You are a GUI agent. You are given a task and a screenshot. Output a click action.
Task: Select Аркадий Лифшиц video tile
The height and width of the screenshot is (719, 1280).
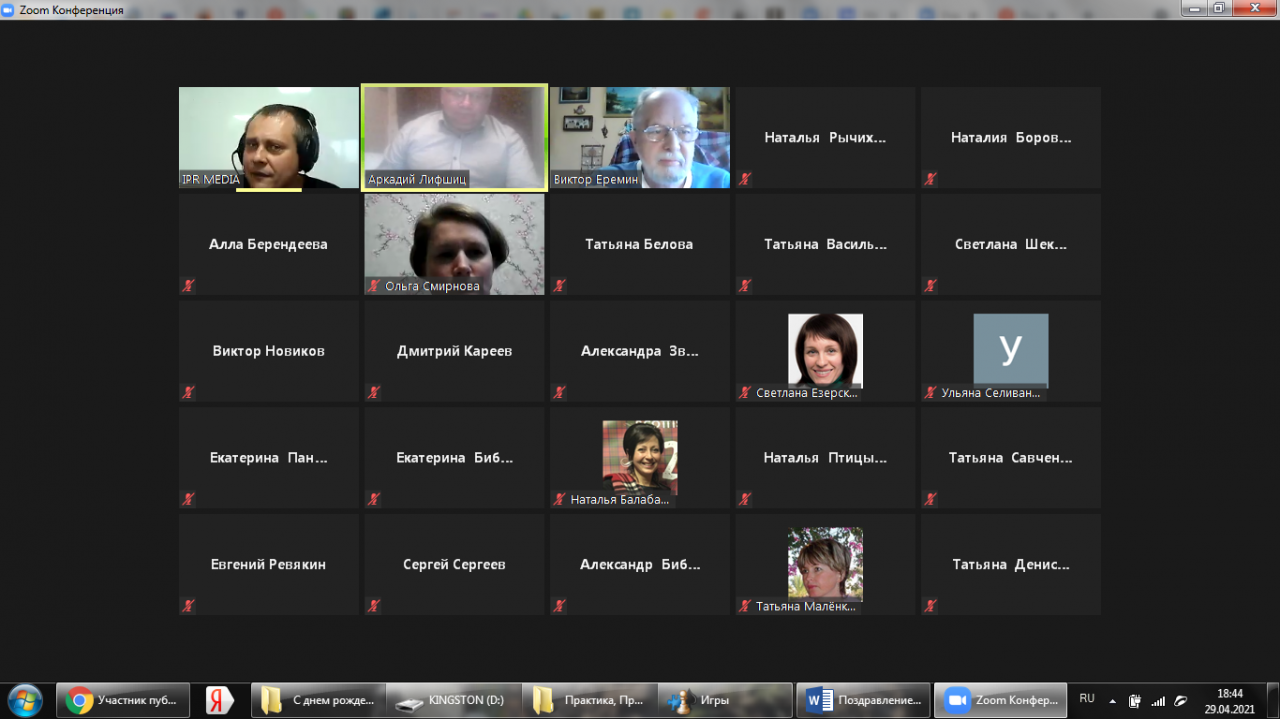pos(454,135)
